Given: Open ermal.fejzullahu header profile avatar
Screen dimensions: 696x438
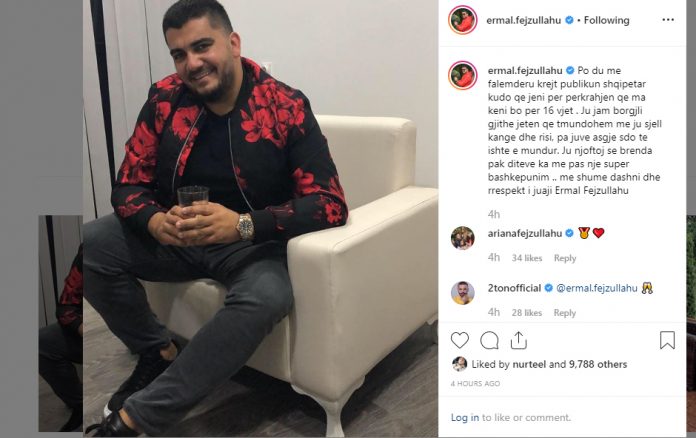Looking at the screenshot, I should click(463, 20).
